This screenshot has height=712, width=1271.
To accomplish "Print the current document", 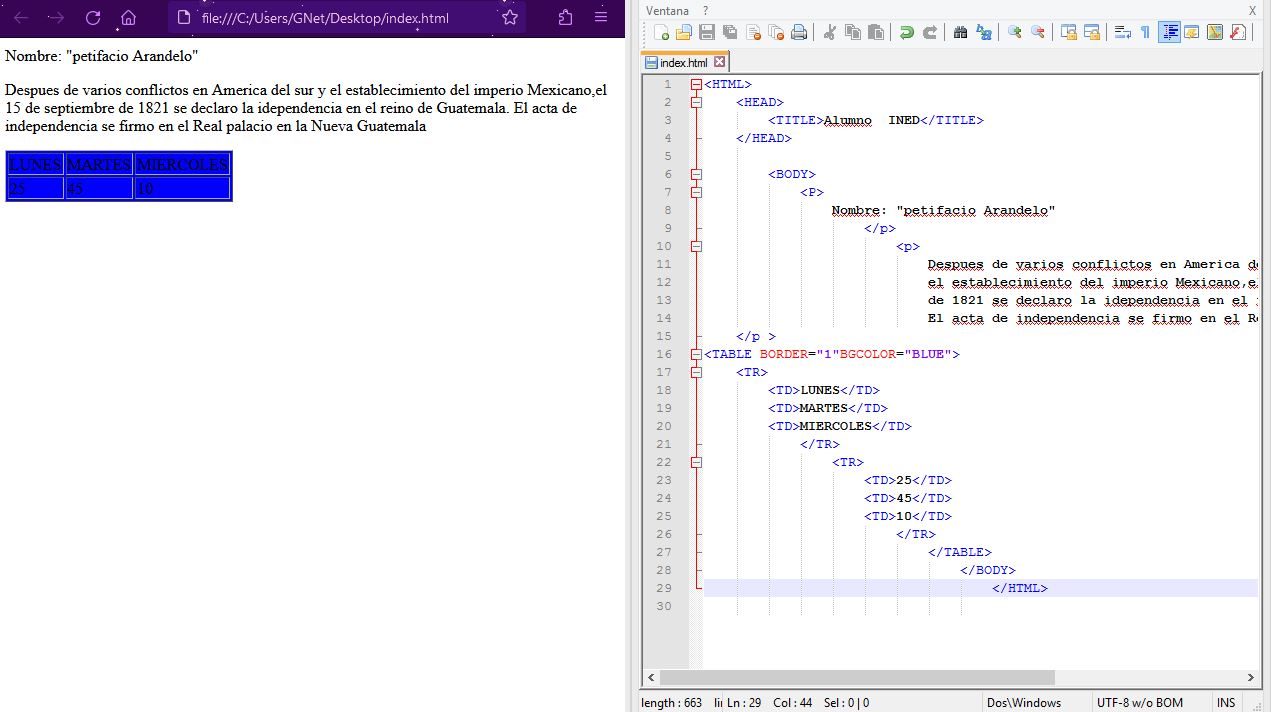I will tap(799, 33).
